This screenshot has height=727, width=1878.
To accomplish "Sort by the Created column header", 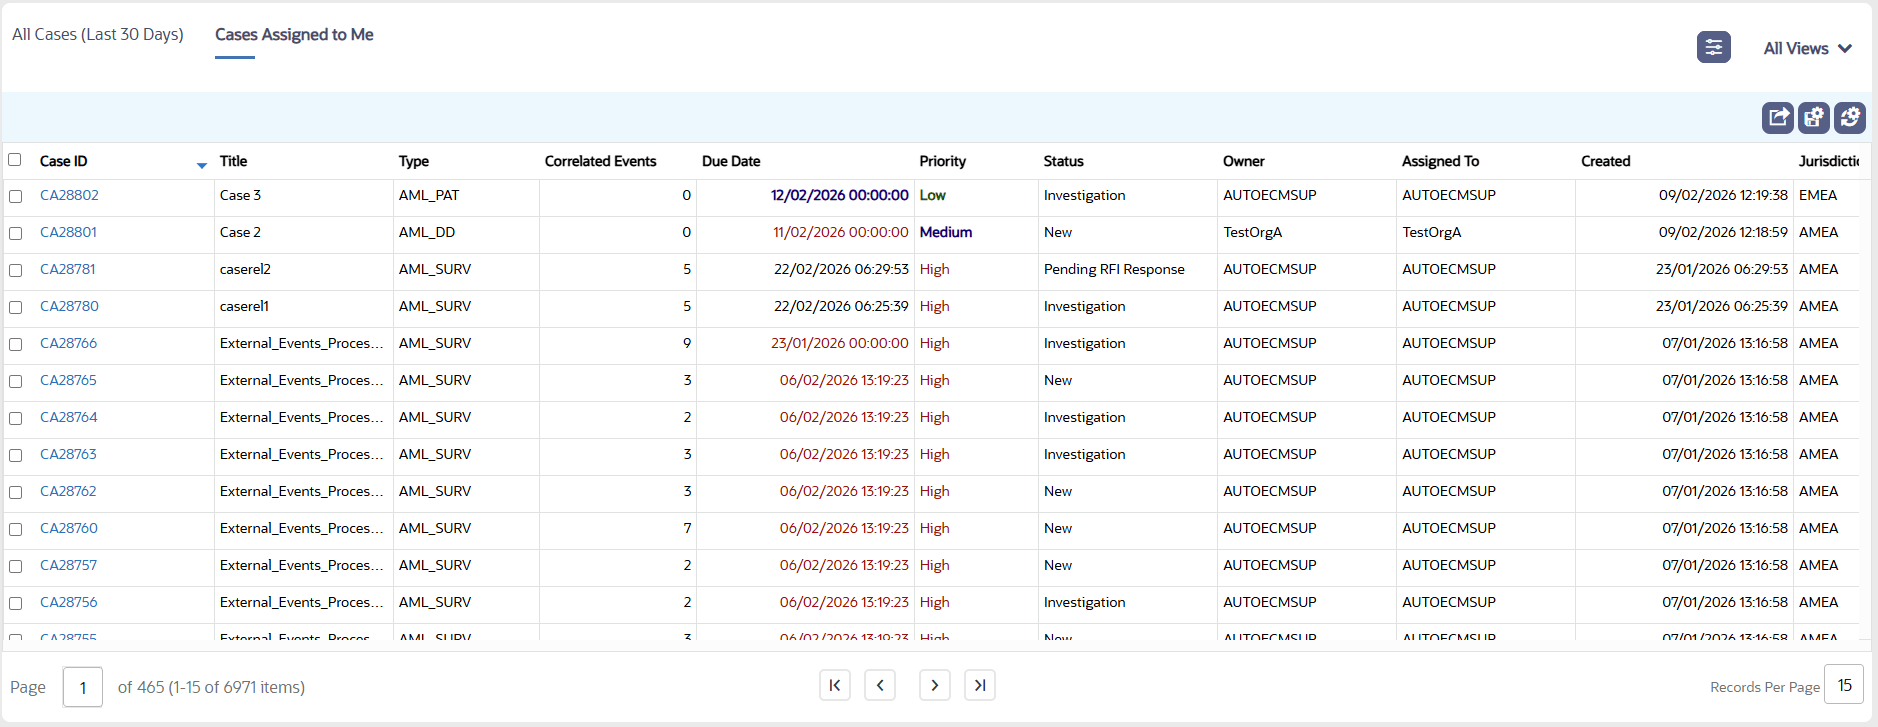I will point(1606,161).
